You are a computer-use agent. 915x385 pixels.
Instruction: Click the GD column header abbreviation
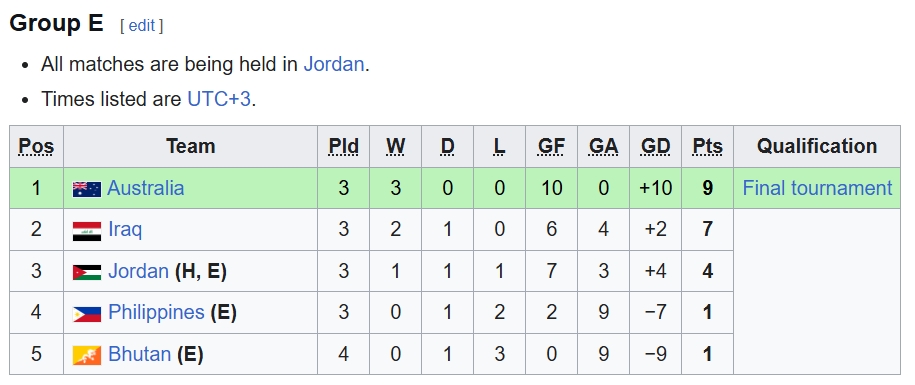pos(655,146)
